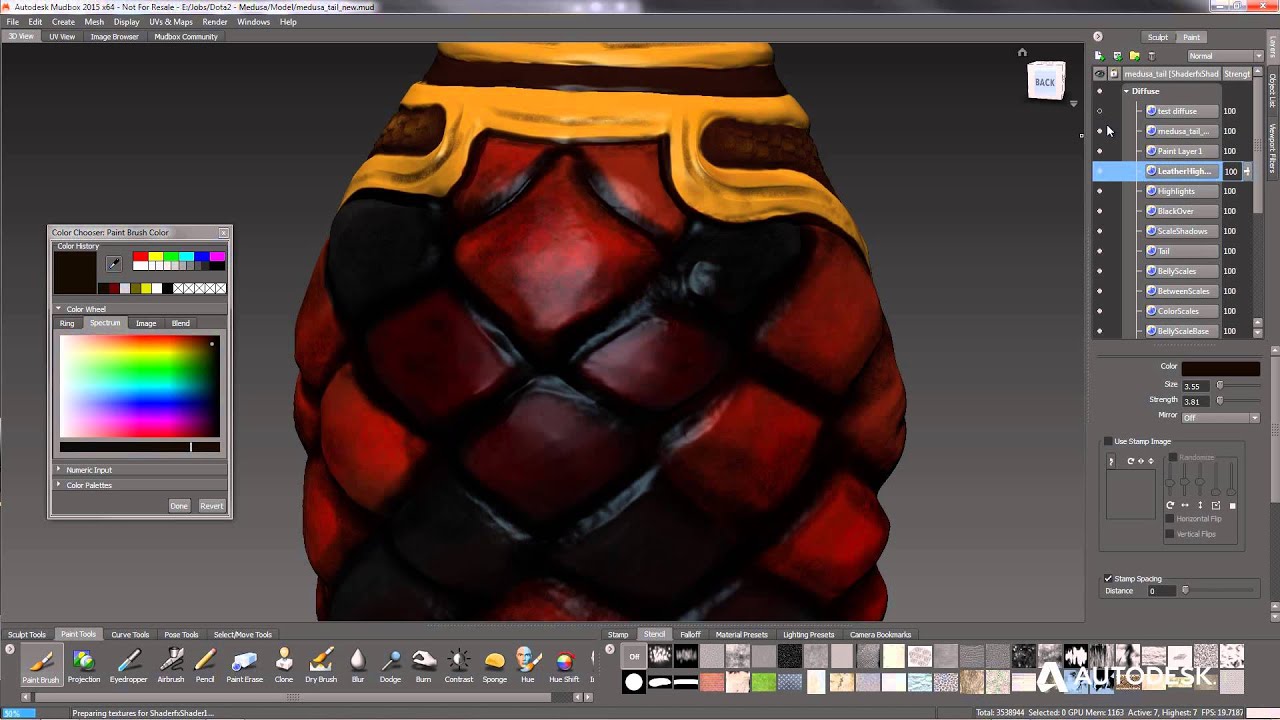
Task: Click the eyedropper in Color Chooser
Action: [114, 264]
